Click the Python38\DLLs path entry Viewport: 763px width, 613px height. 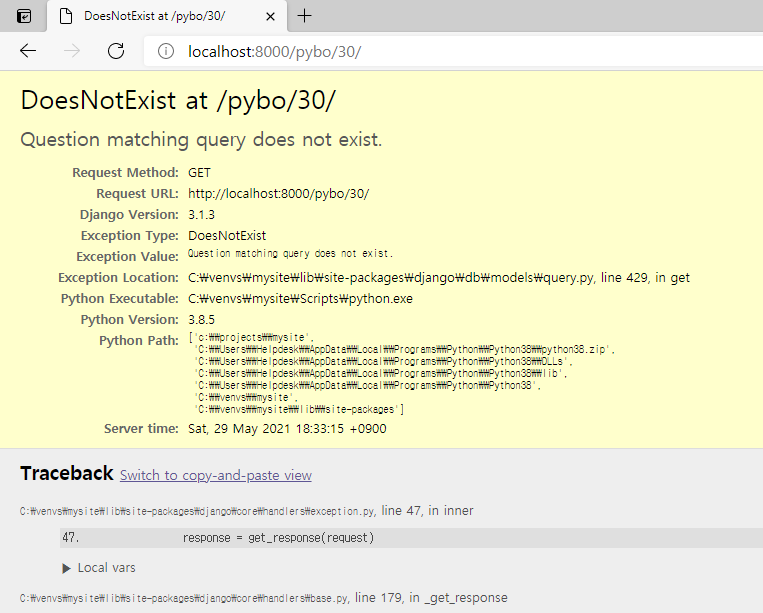[x=383, y=361]
